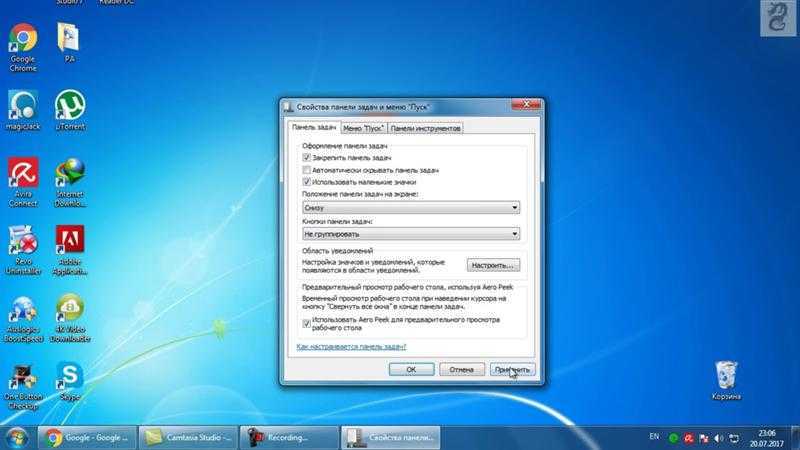
Task: Launch the Revo Uninstaller shortcut
Action: point(23,250)
